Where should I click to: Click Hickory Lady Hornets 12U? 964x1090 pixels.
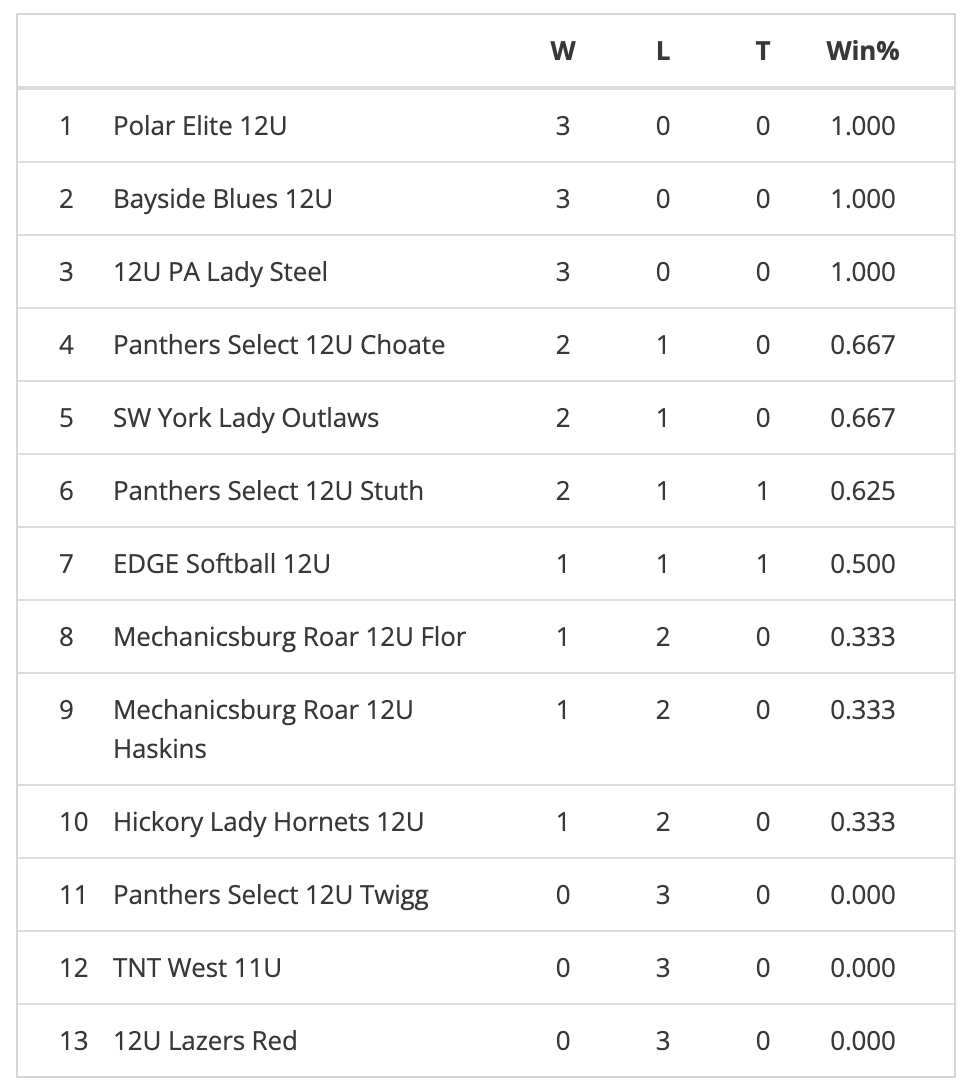coord(268,822)
